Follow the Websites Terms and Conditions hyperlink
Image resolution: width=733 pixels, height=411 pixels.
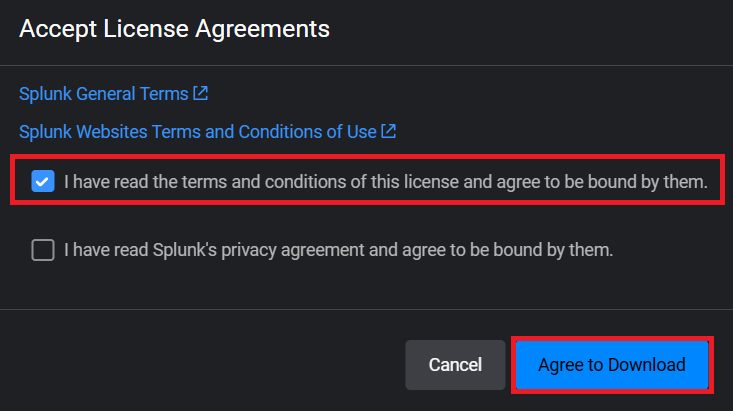click(x=198, y=131)
